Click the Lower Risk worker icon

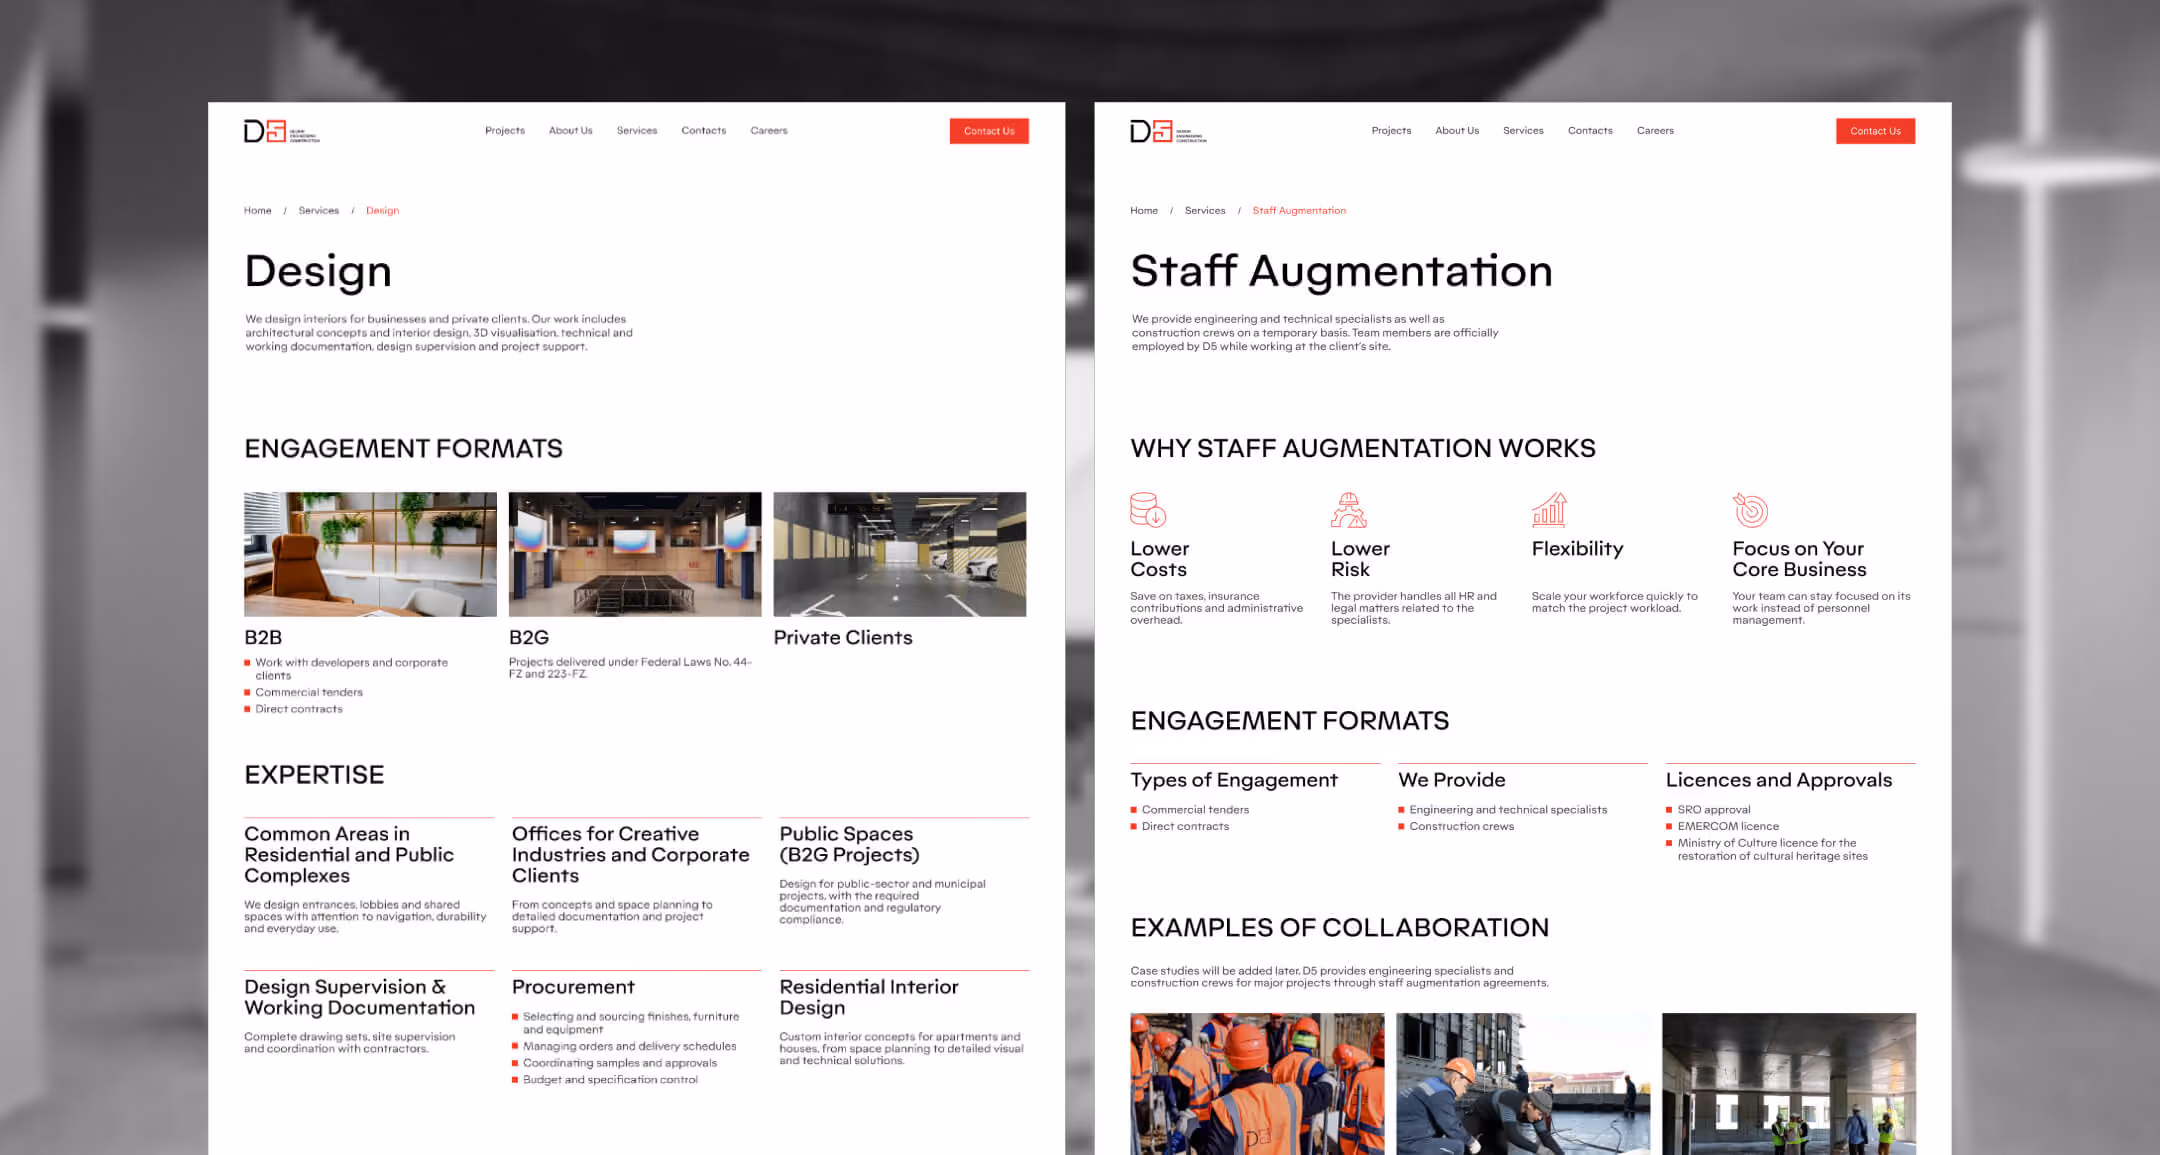[x=1348, y=509]
